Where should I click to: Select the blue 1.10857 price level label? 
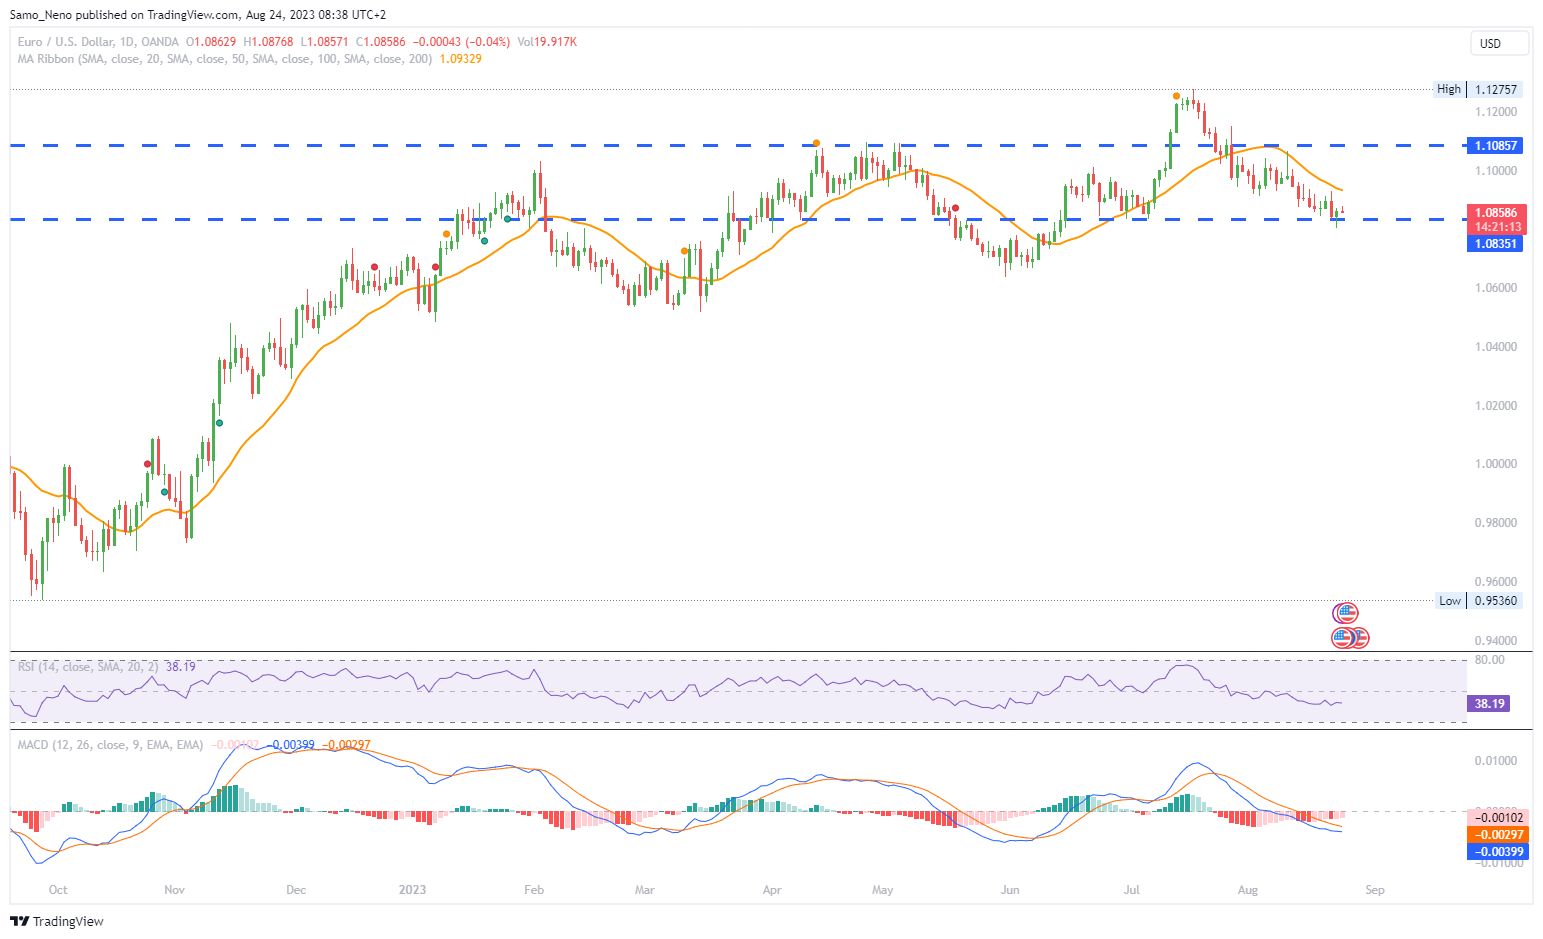coord(1495,146)
